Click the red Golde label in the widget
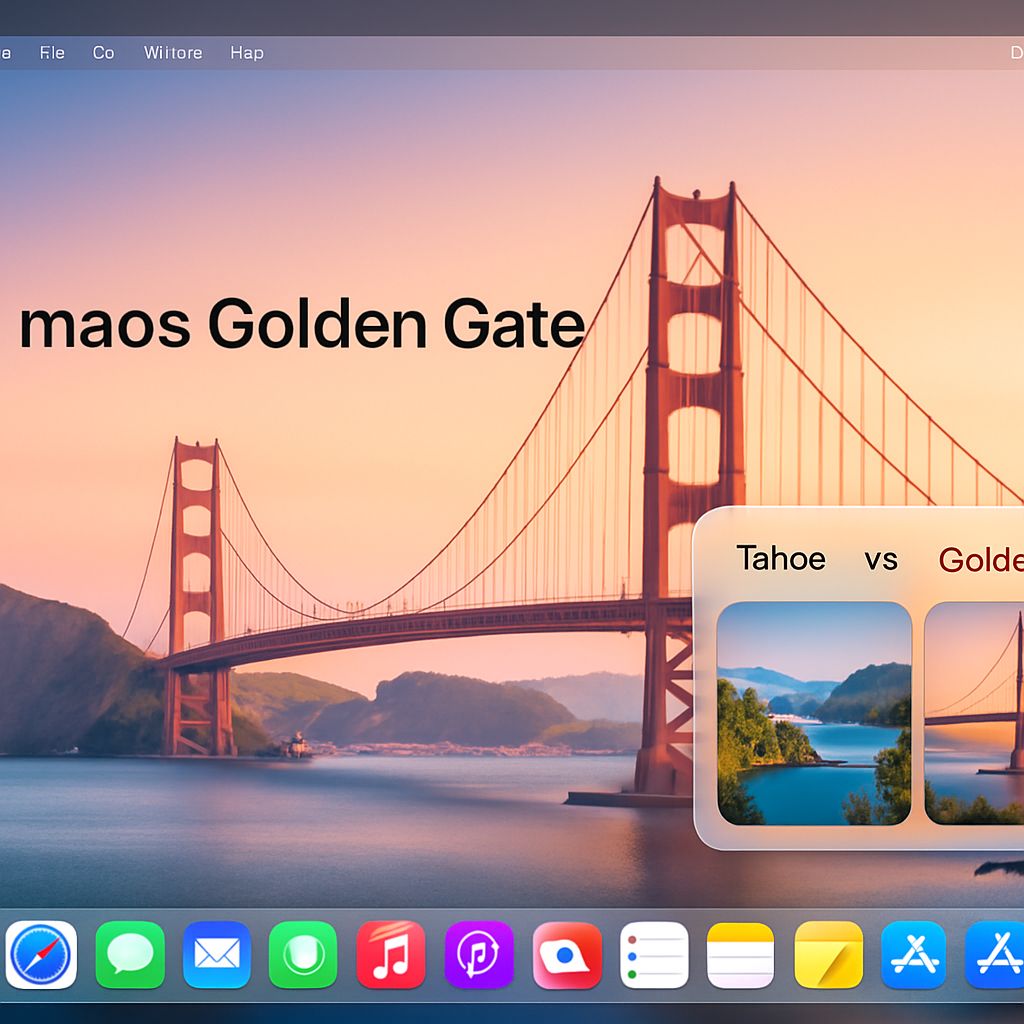 click(x=981, y=560)
